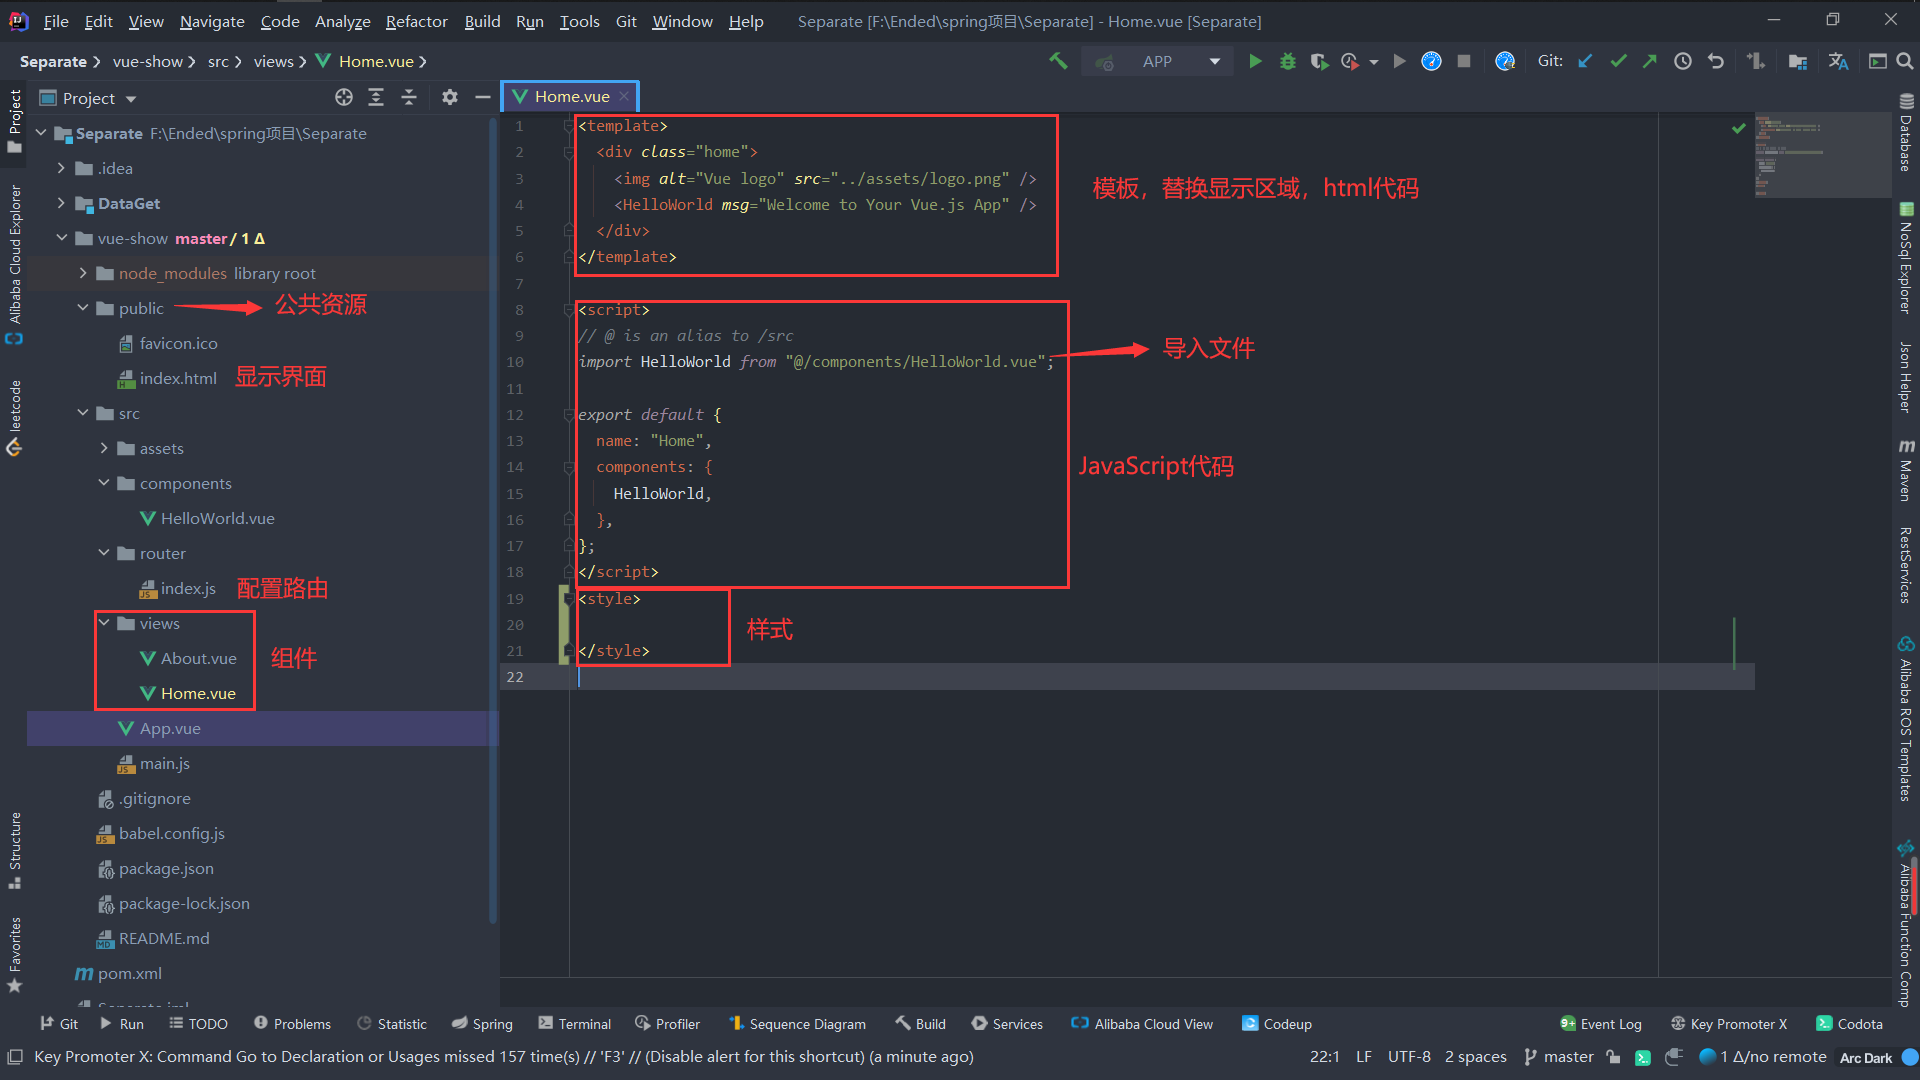Collapse the views folder
This screenshot has width=1920, height=1080.
[x=104, y=623]
